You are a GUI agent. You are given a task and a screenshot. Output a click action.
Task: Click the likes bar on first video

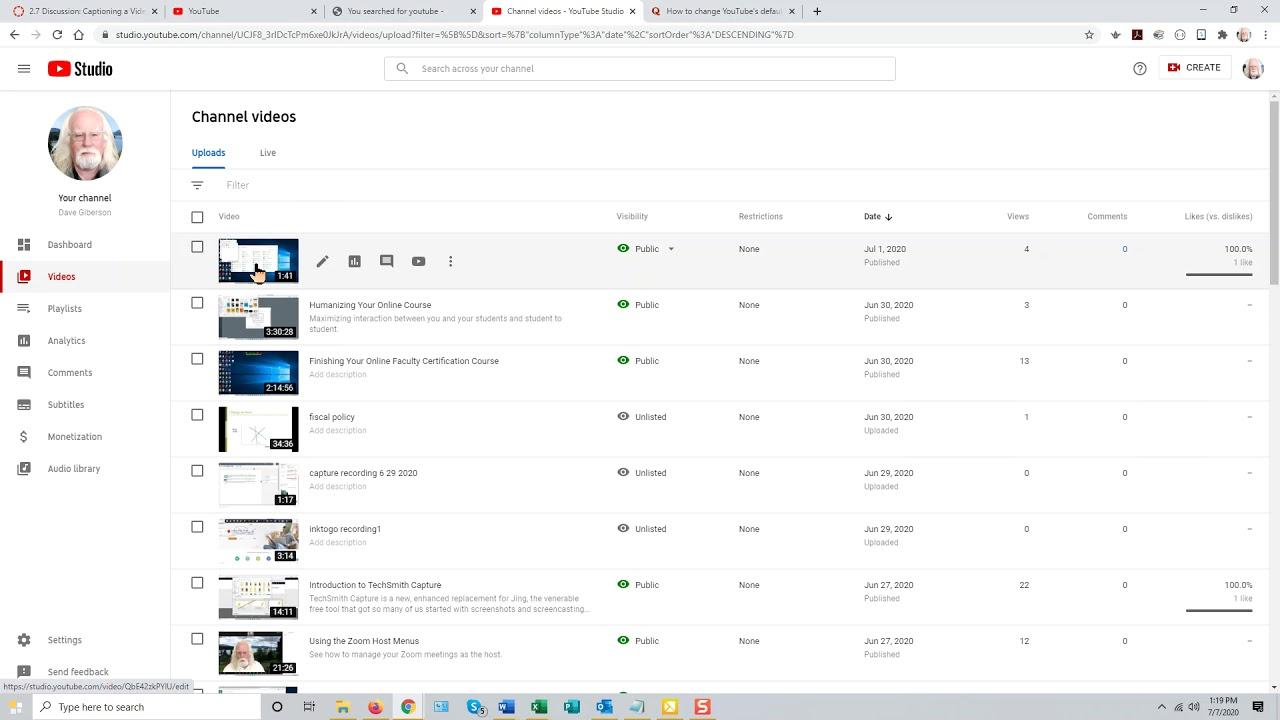click(x=1219, y=274)
